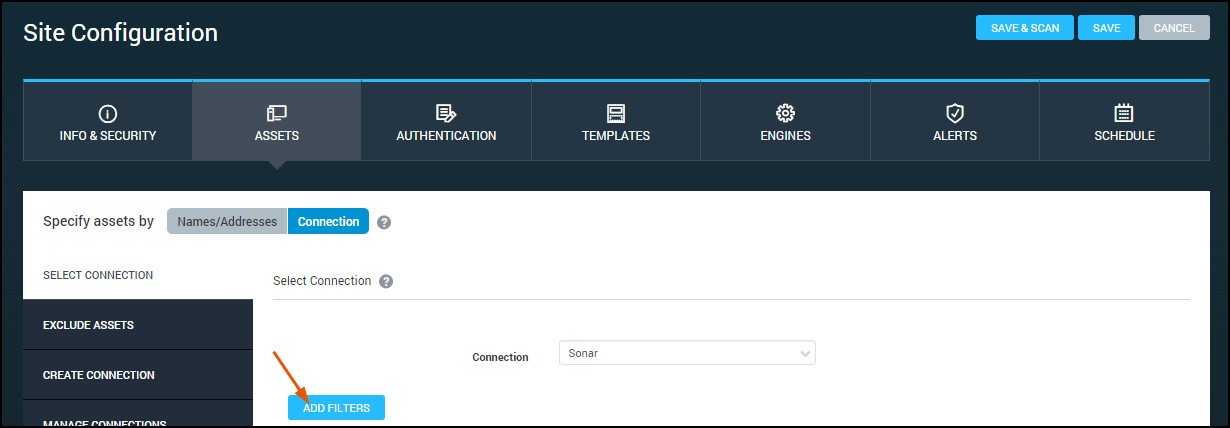The image size is (1230, 428).
Task: Click the SAVE button
Action: click(x=1106, y=28)
